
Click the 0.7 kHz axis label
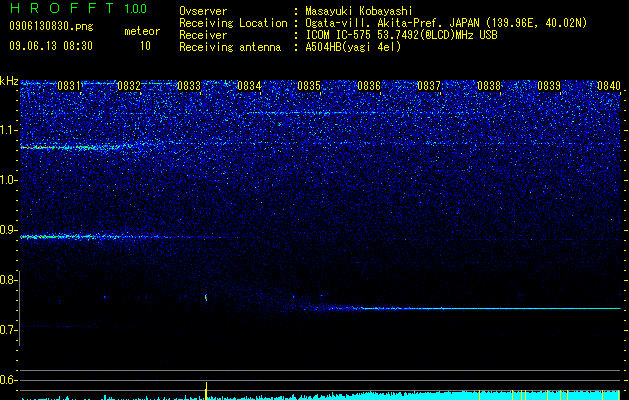(8, 330)
